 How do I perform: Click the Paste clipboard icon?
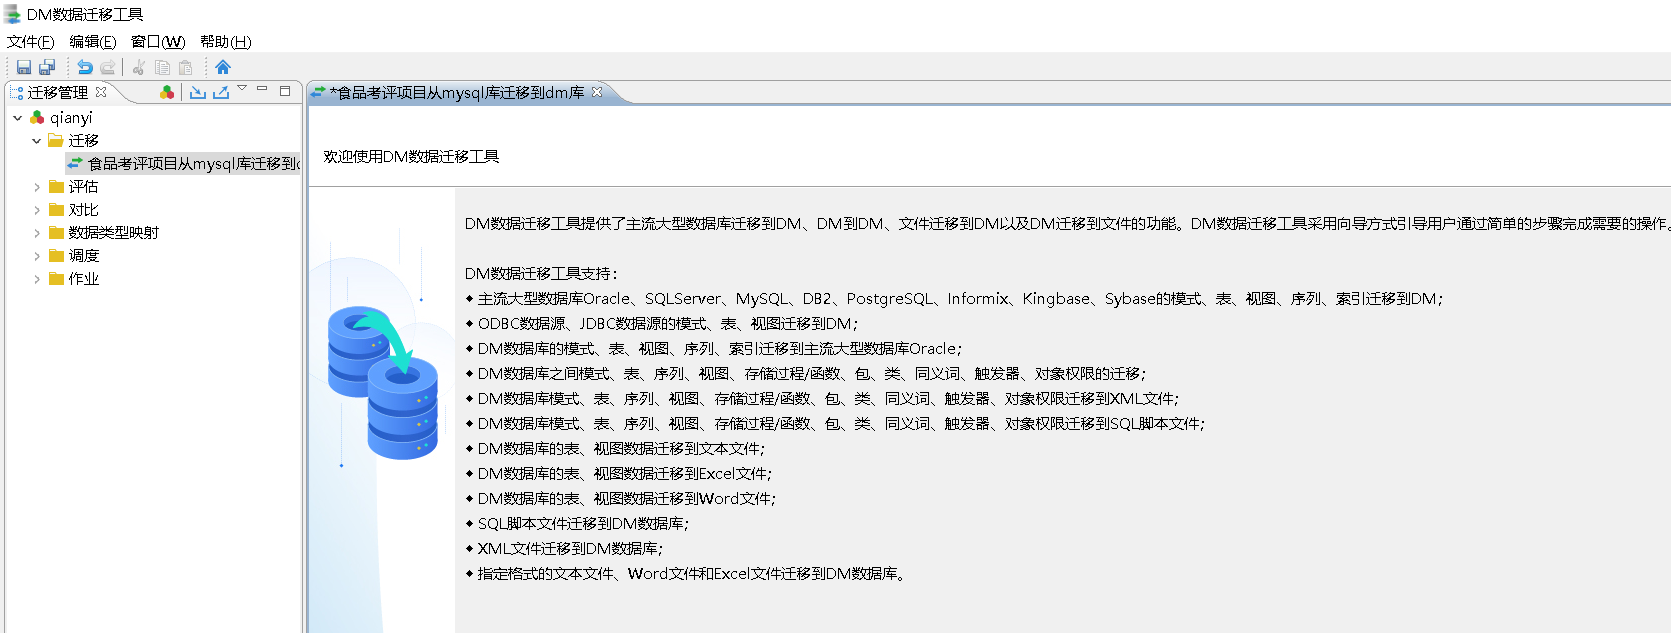tap(185, 67)
